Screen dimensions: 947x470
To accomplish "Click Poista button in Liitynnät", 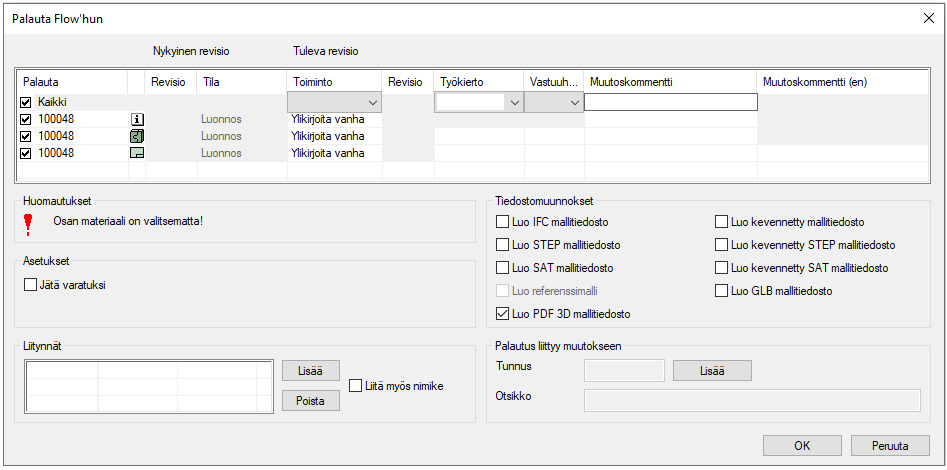I will tap(310, 400).
